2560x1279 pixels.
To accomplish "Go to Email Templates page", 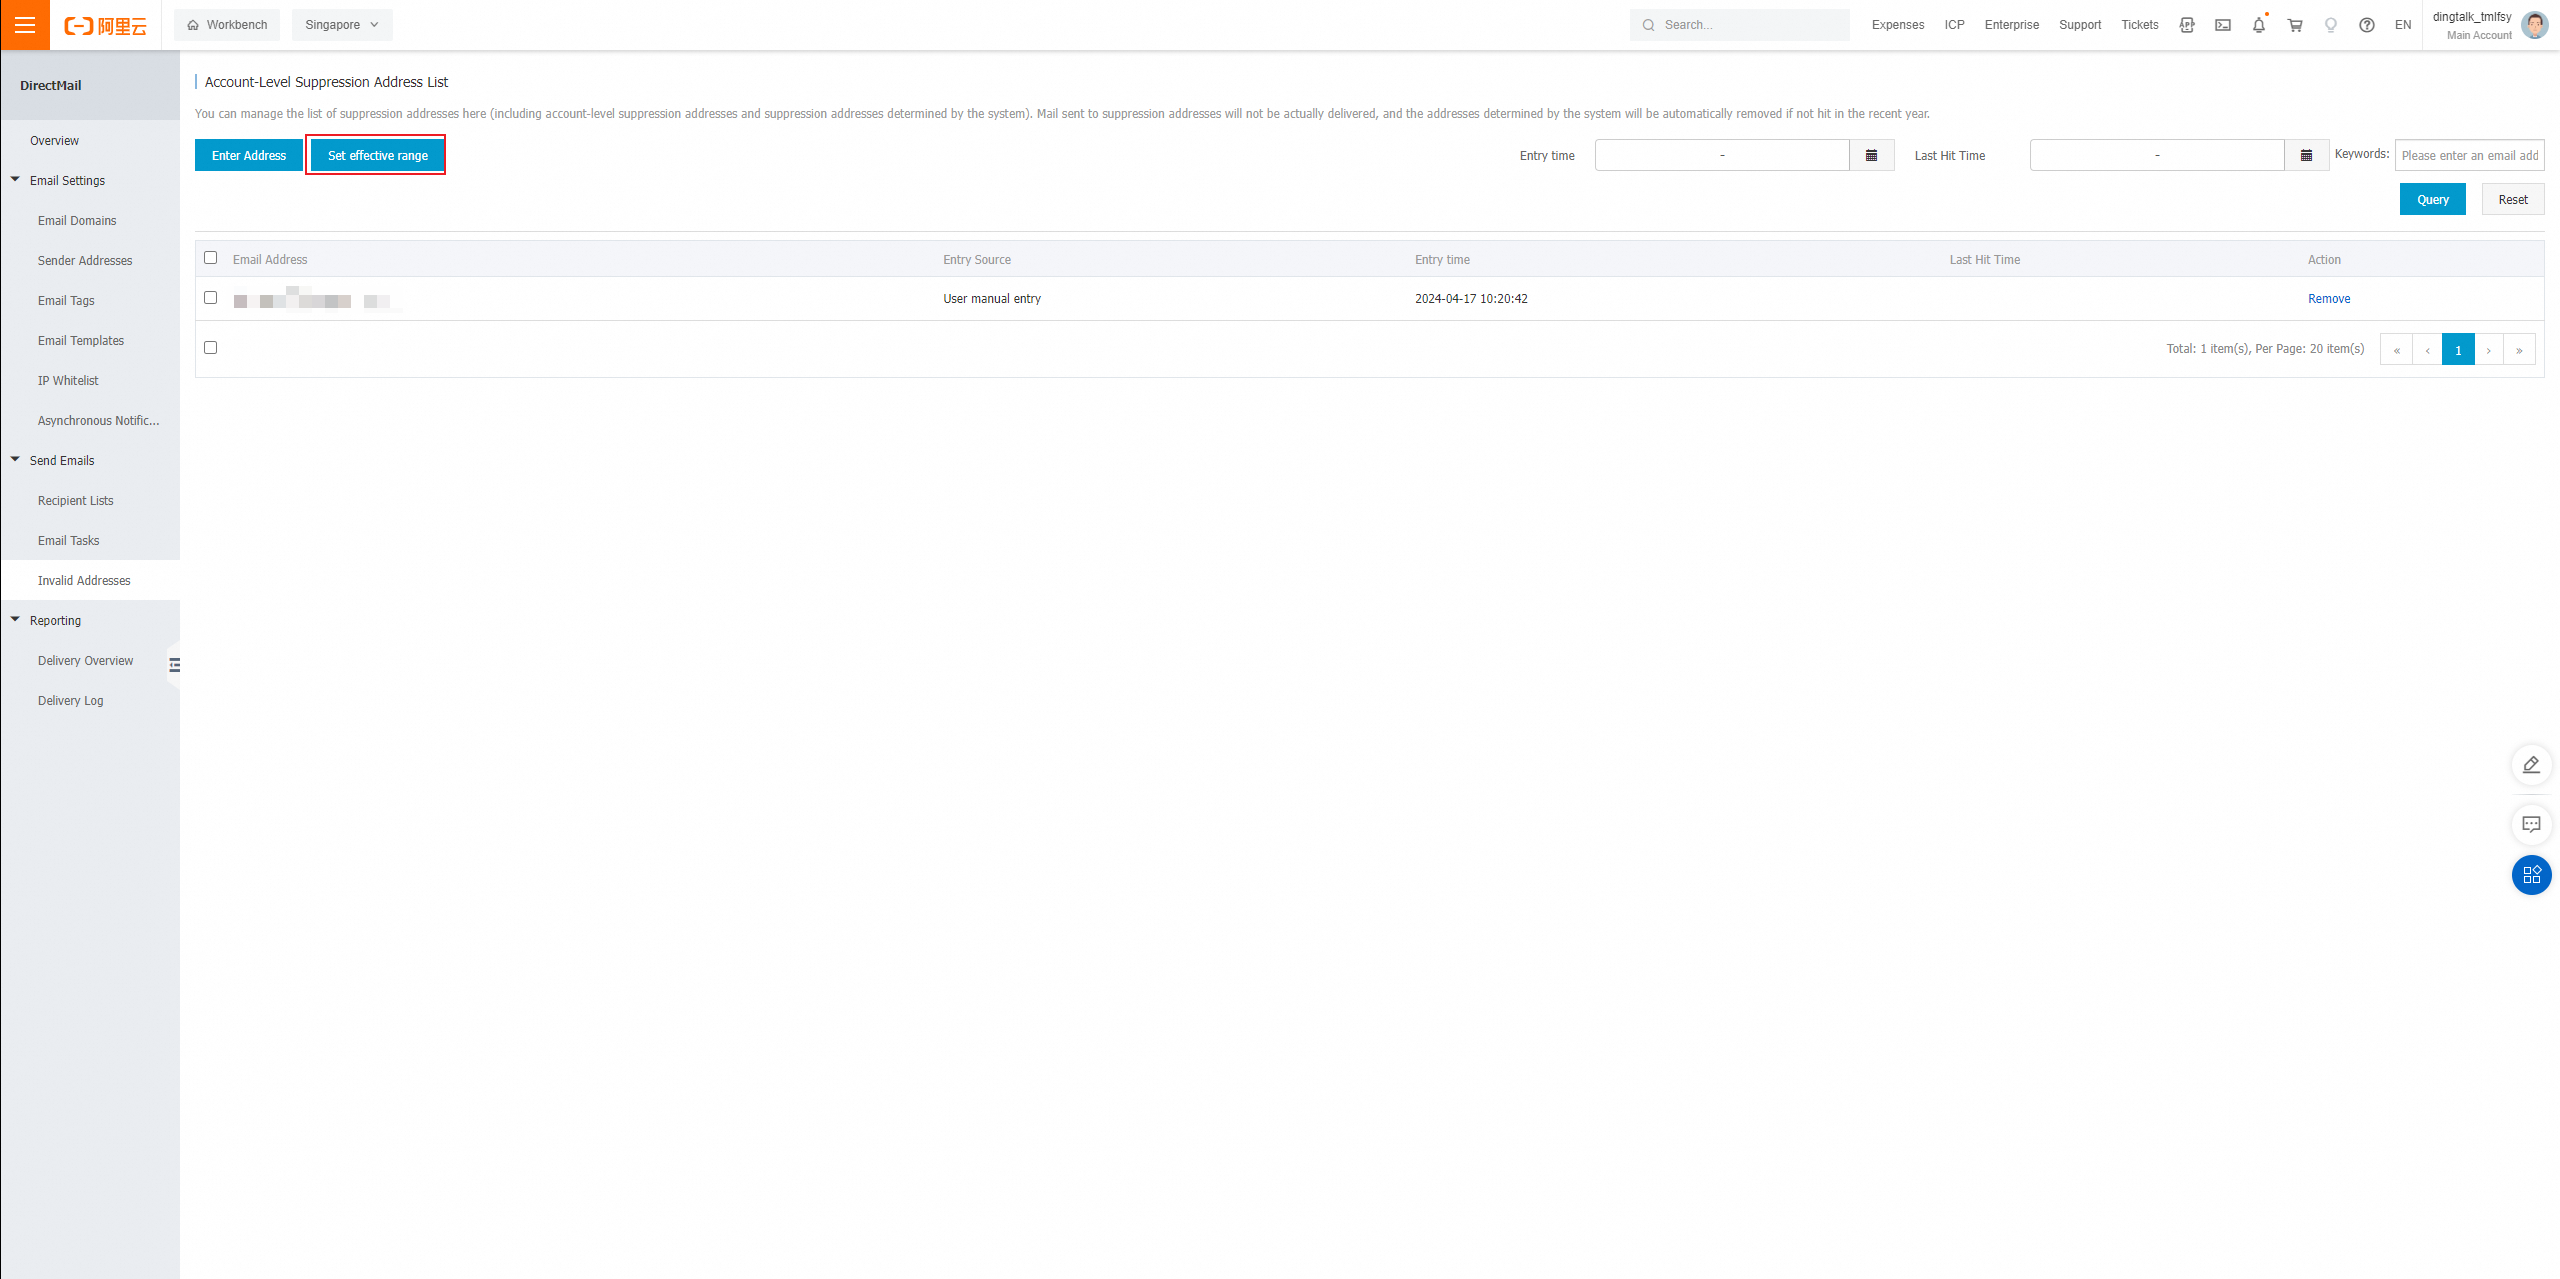I will (x=81, y=341).
